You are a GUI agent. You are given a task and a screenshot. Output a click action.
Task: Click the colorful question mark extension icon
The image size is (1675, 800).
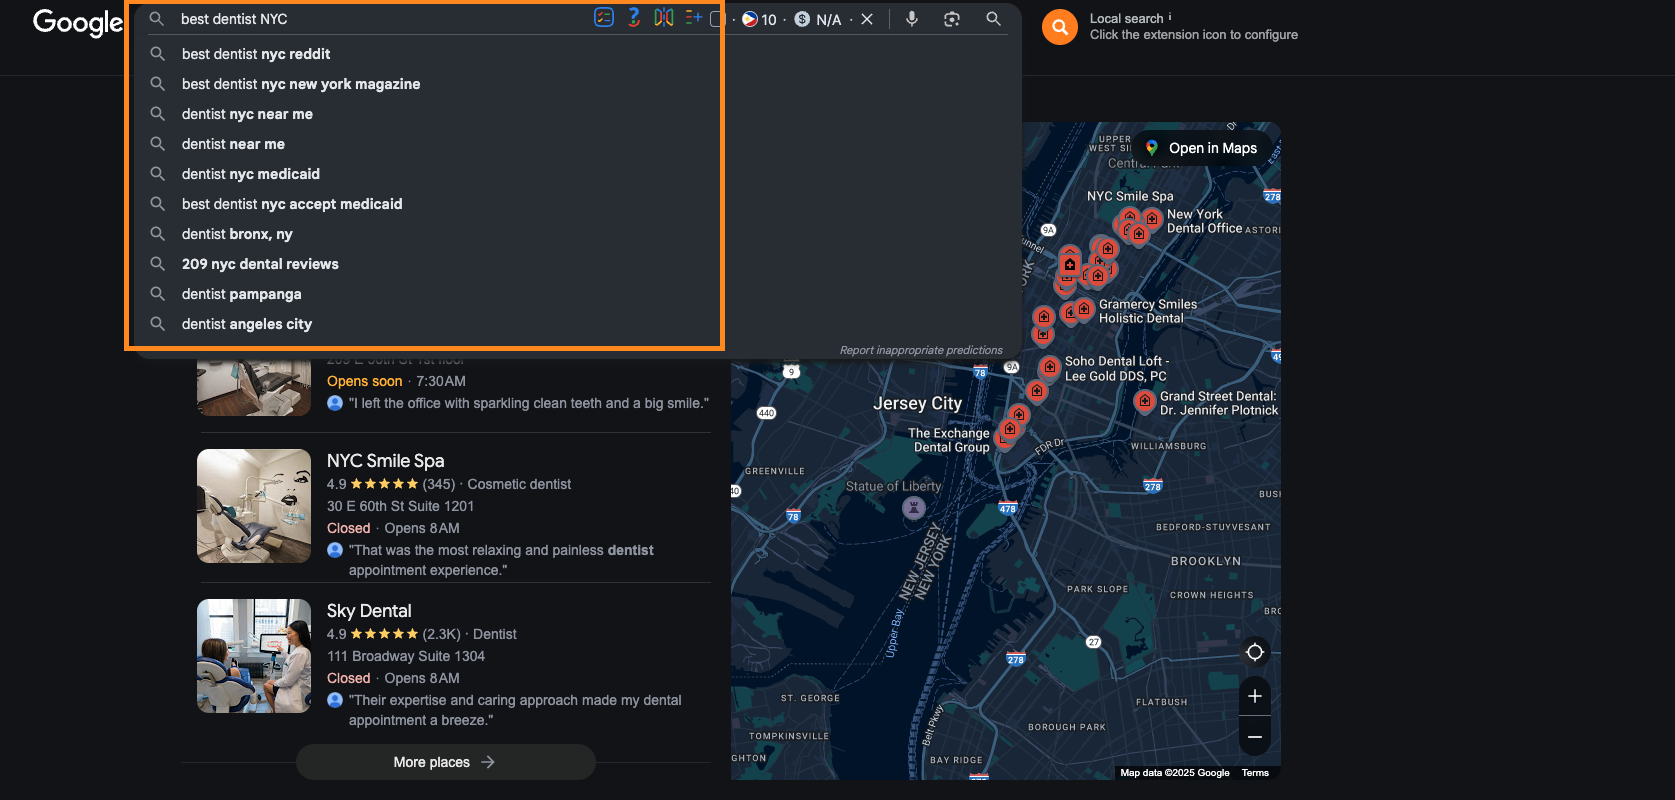(x=634, y=18)
